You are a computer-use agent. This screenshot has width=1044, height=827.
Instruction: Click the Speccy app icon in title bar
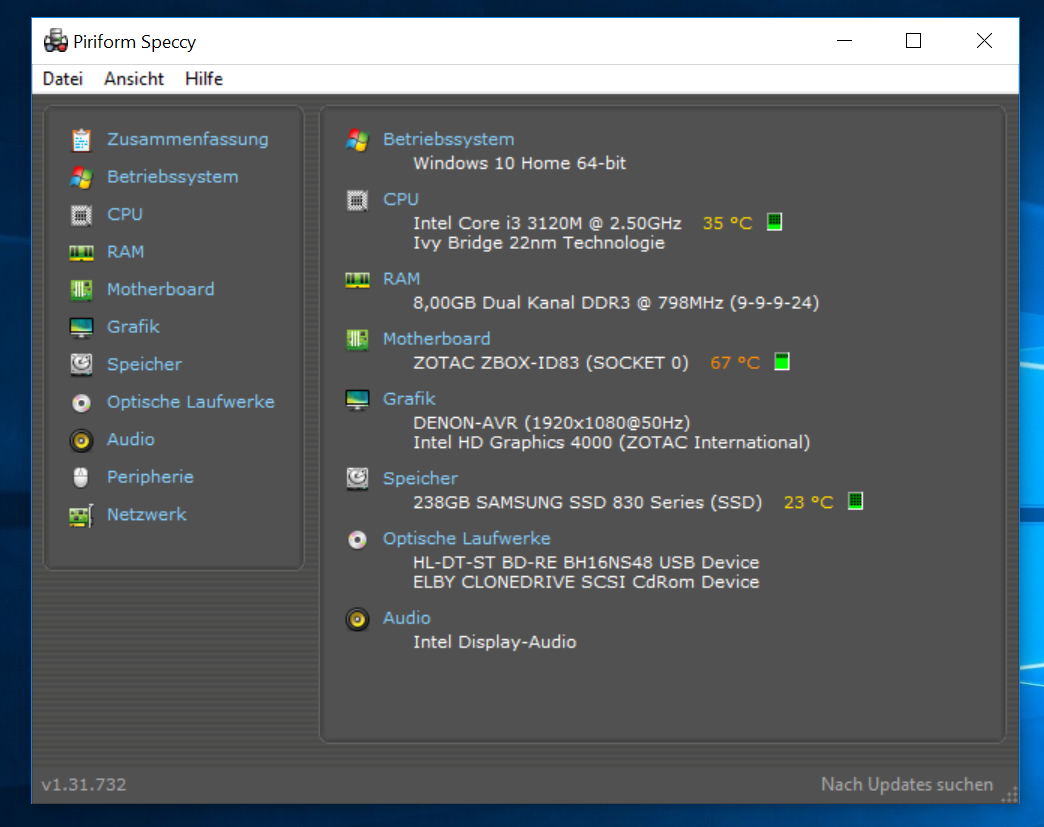[x=56, y=41]
